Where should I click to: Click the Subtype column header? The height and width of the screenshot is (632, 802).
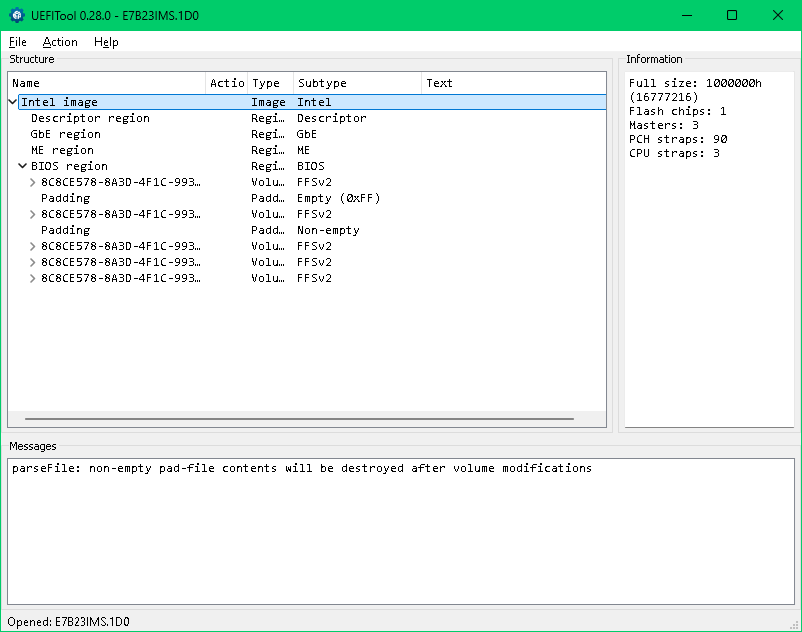358,83
